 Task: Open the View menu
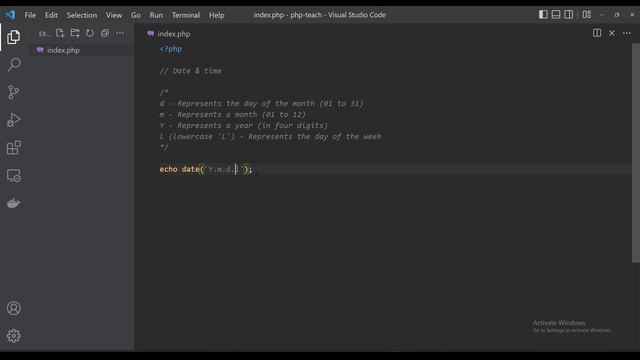(x=114, y=15)
